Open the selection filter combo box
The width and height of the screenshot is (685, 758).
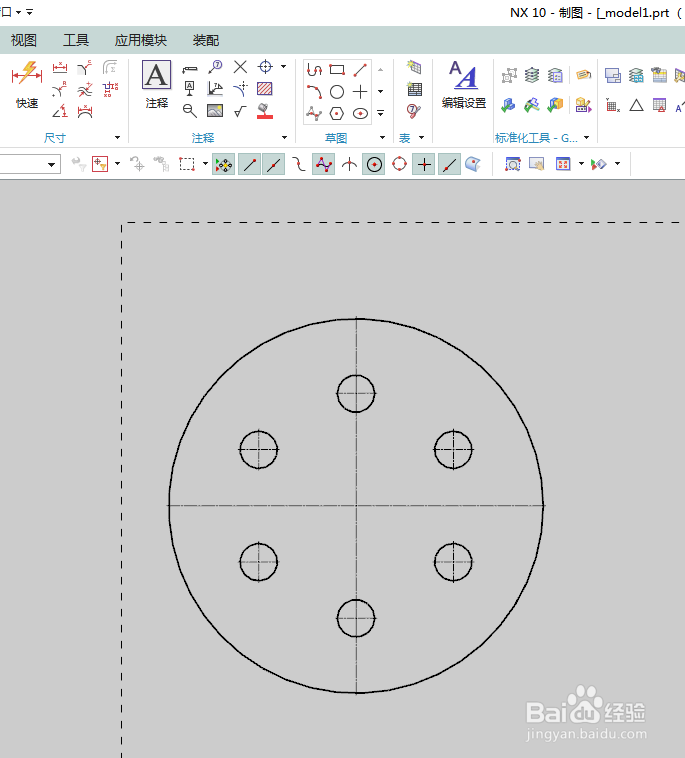coord(30,164)
